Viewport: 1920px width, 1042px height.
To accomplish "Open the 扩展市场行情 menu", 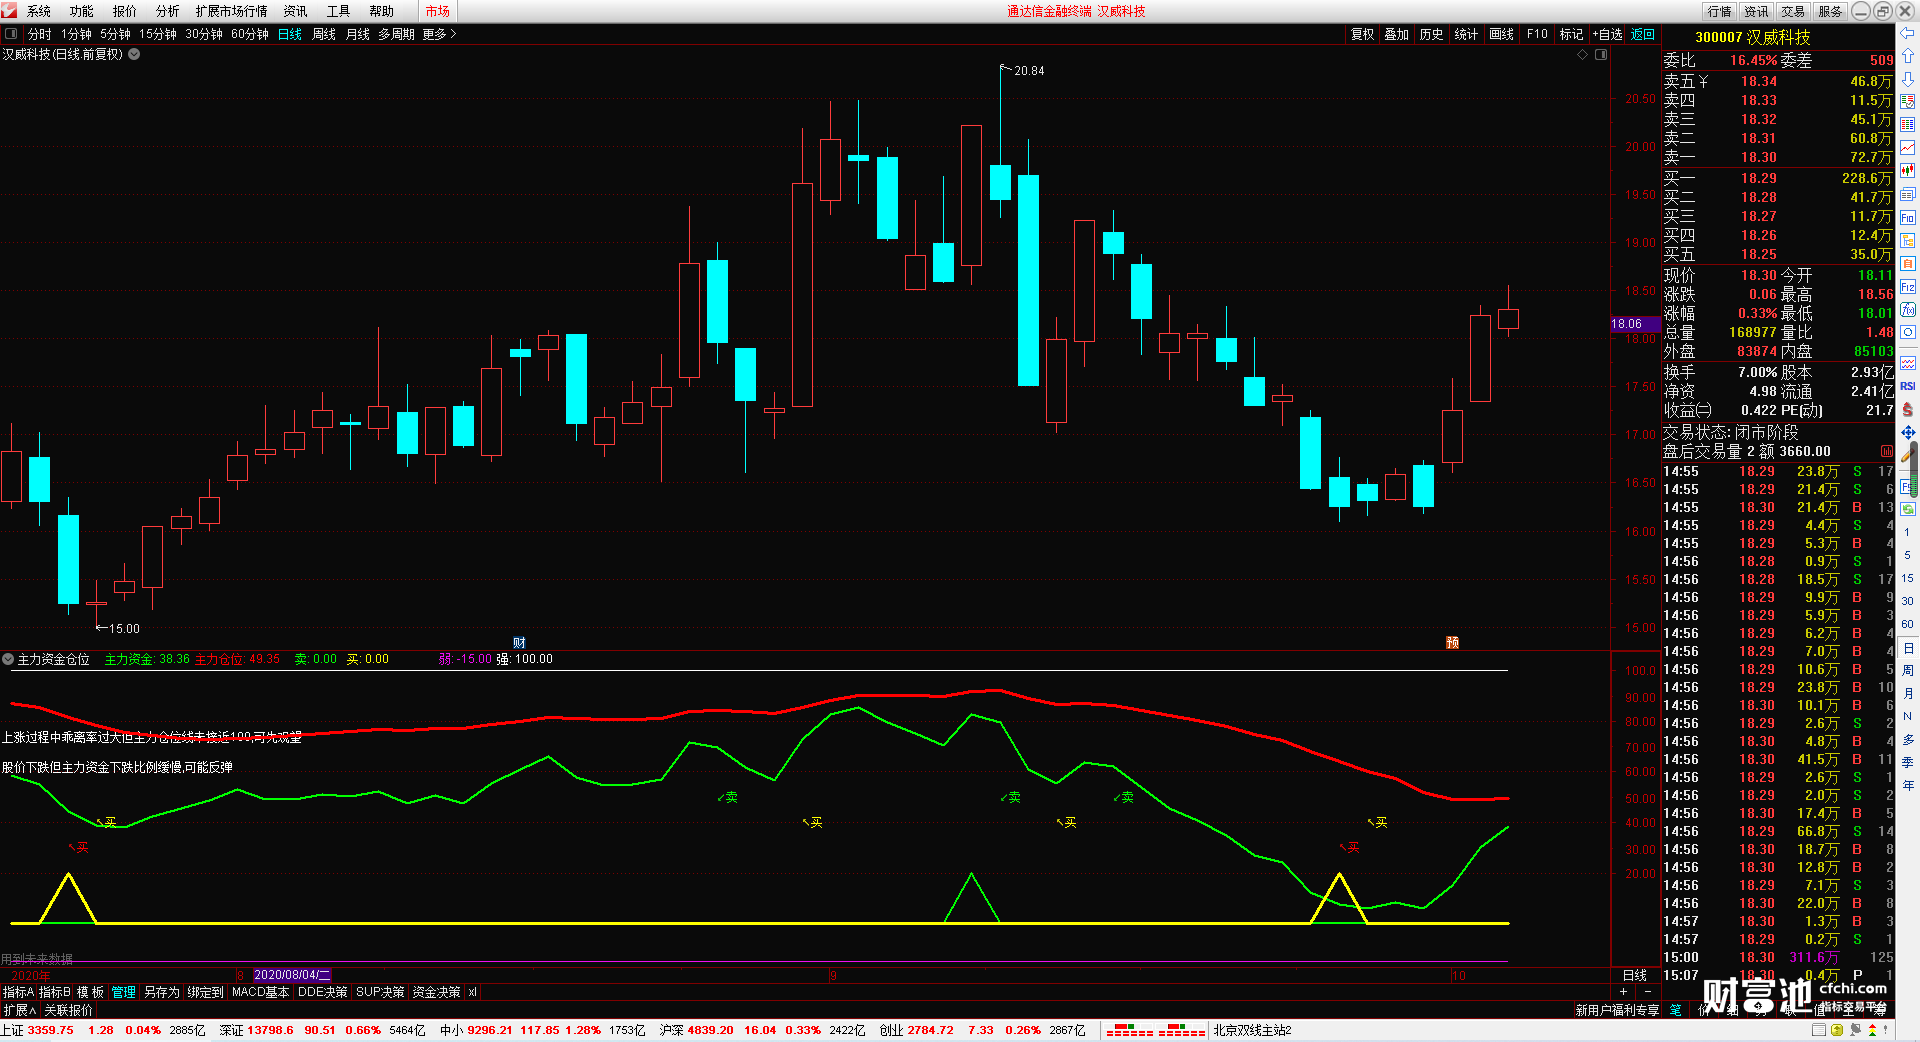I will [x=231, y=11].
